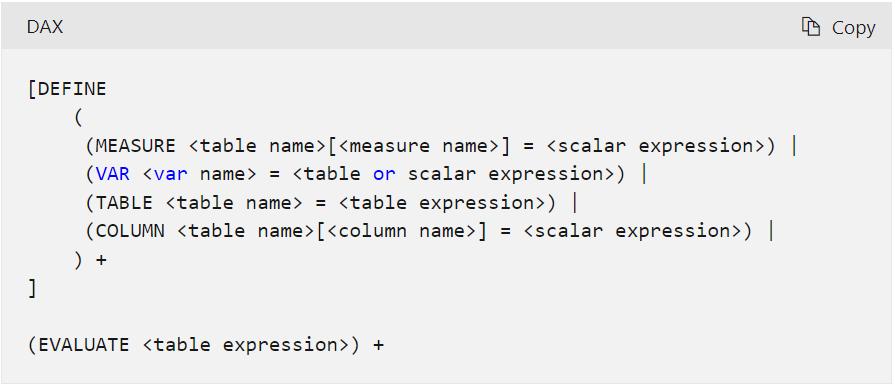895x385 pixels.
Task: Click the blue 'or' keyword in the VAR line
Action: (384, 175)
